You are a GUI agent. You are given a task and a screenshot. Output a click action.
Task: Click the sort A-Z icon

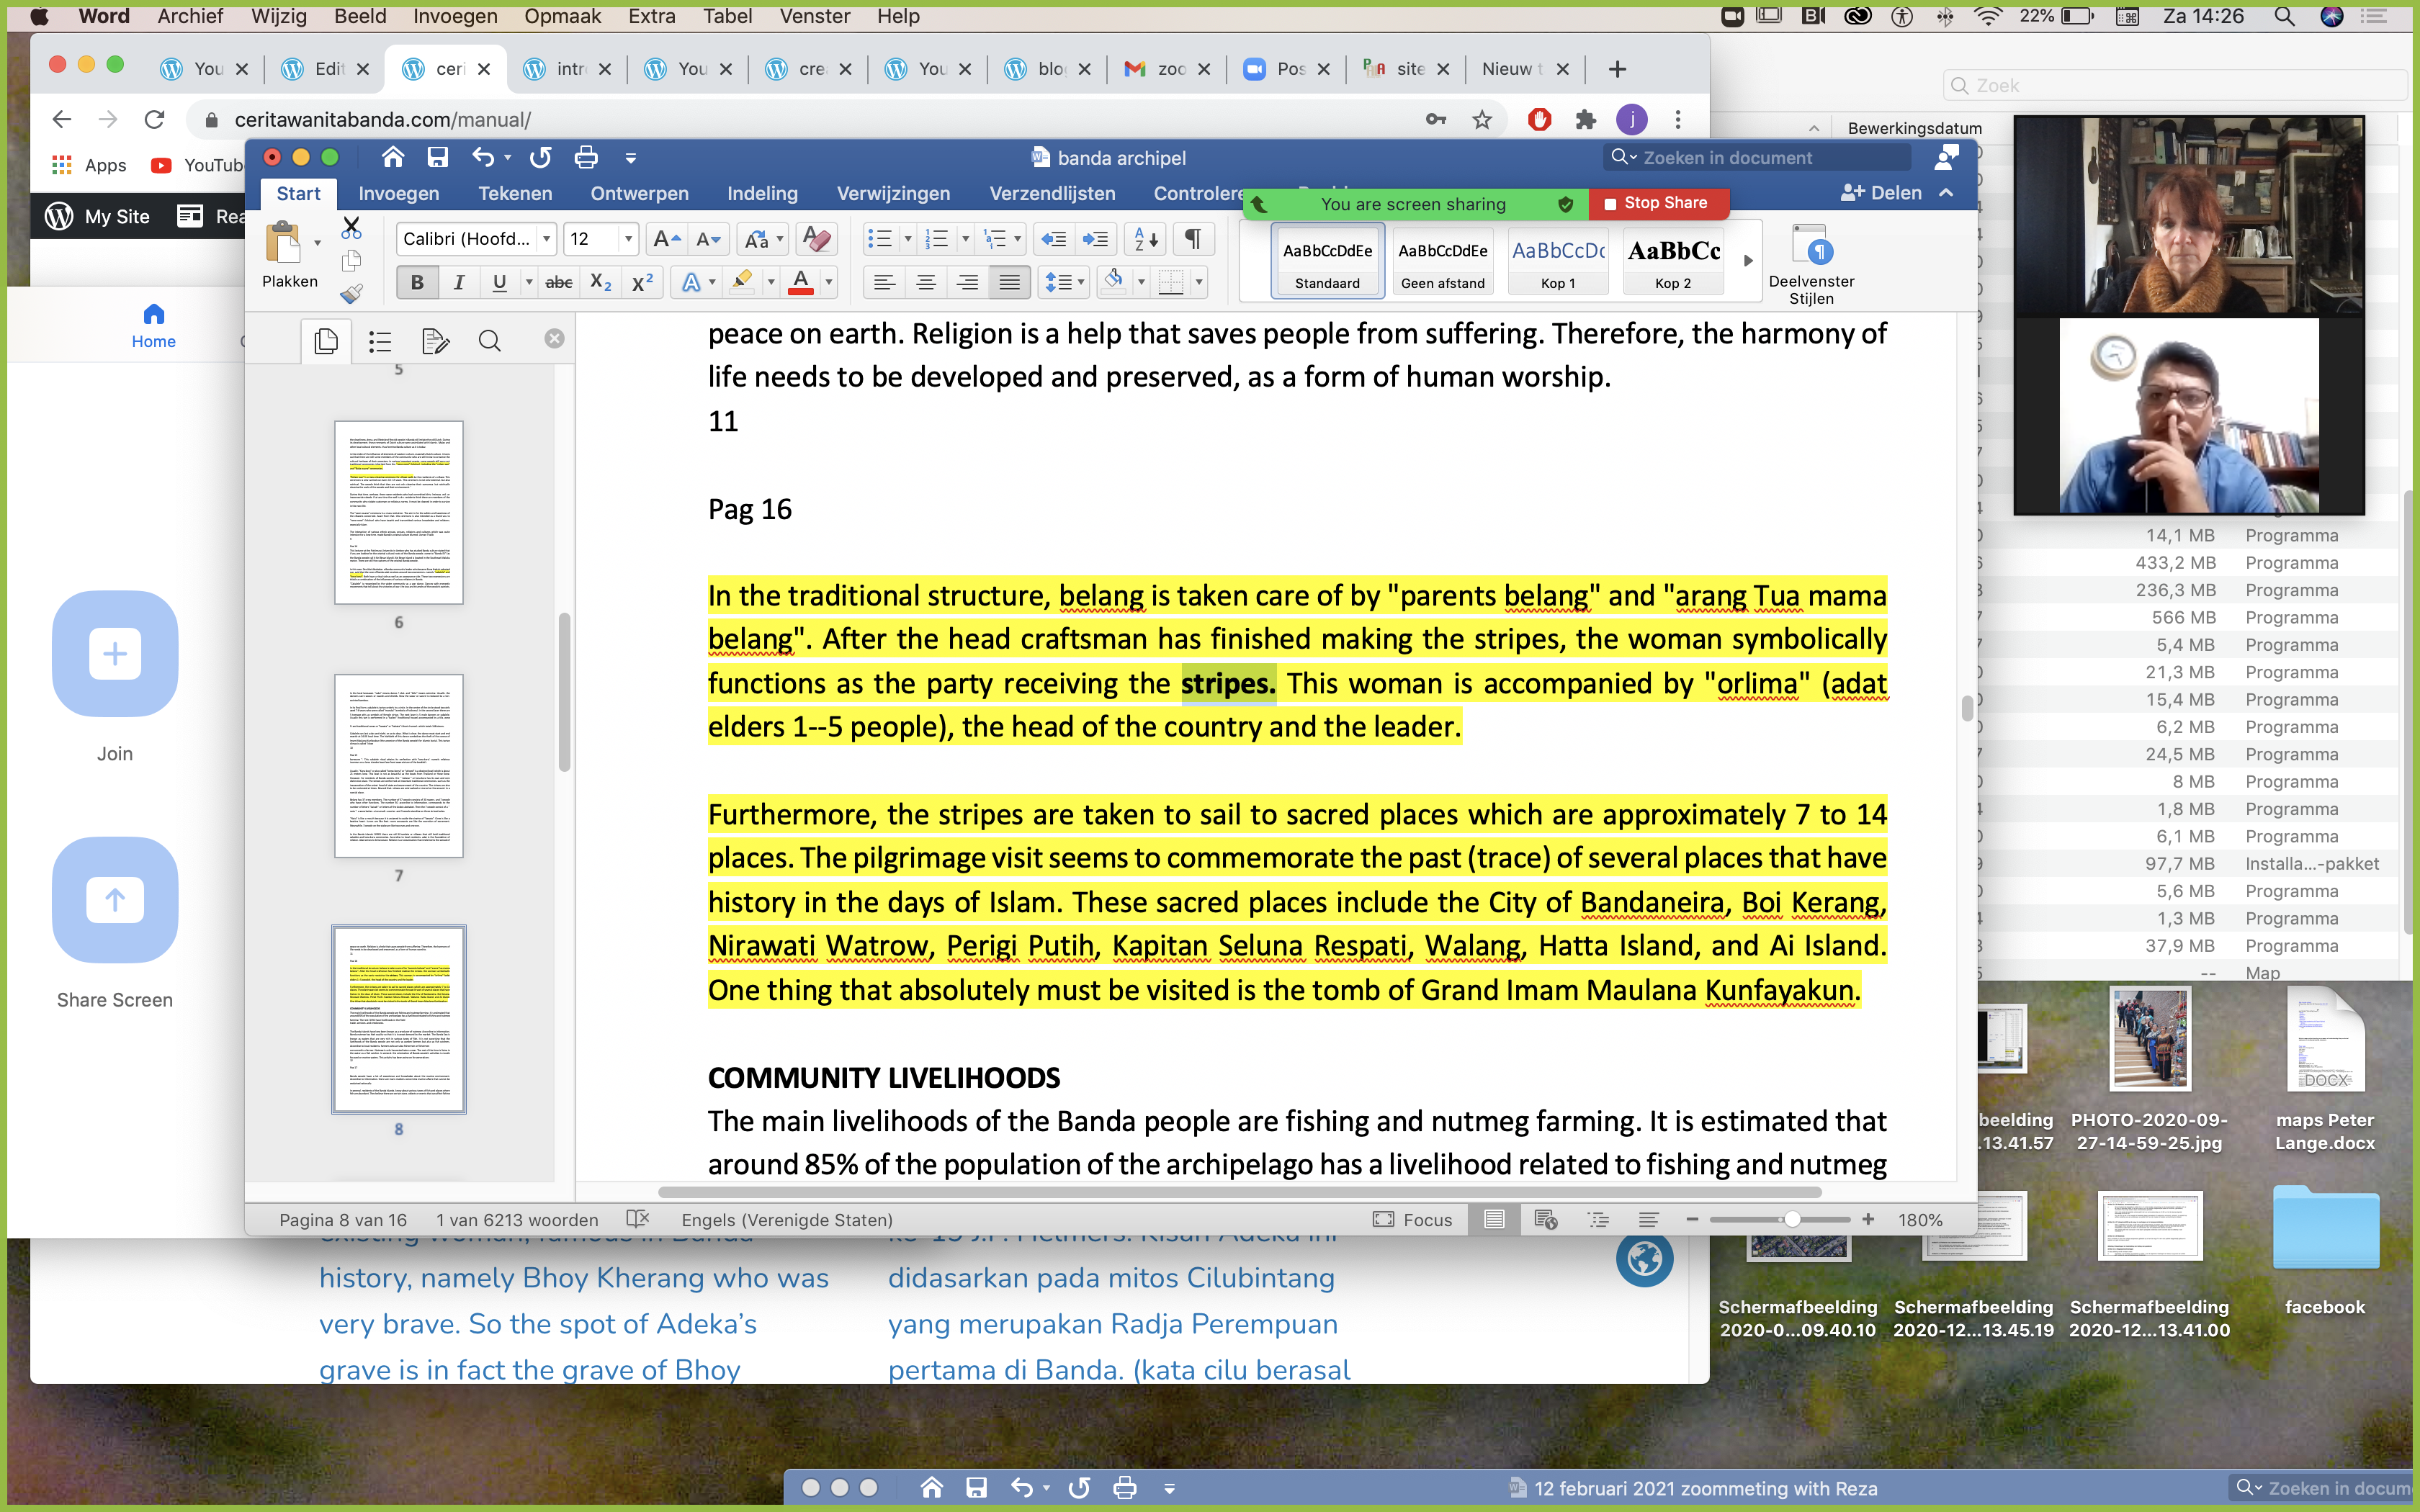tap(1146, 239)
